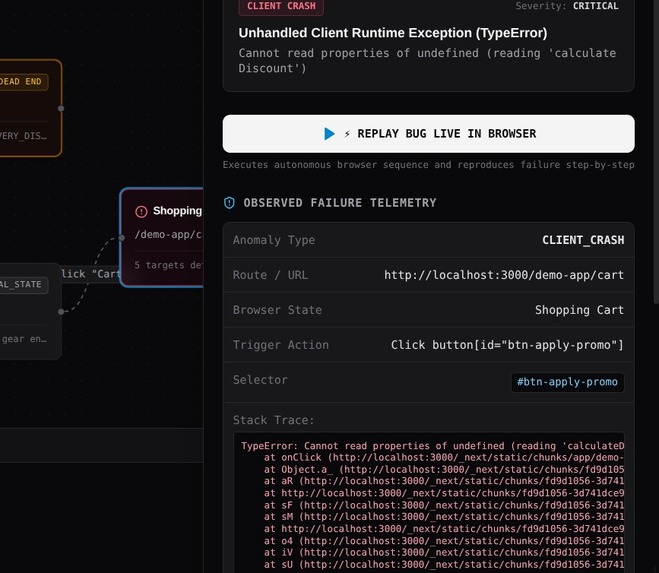
Task: Click the "at iV" stack trace line
Action: (444, 552)
